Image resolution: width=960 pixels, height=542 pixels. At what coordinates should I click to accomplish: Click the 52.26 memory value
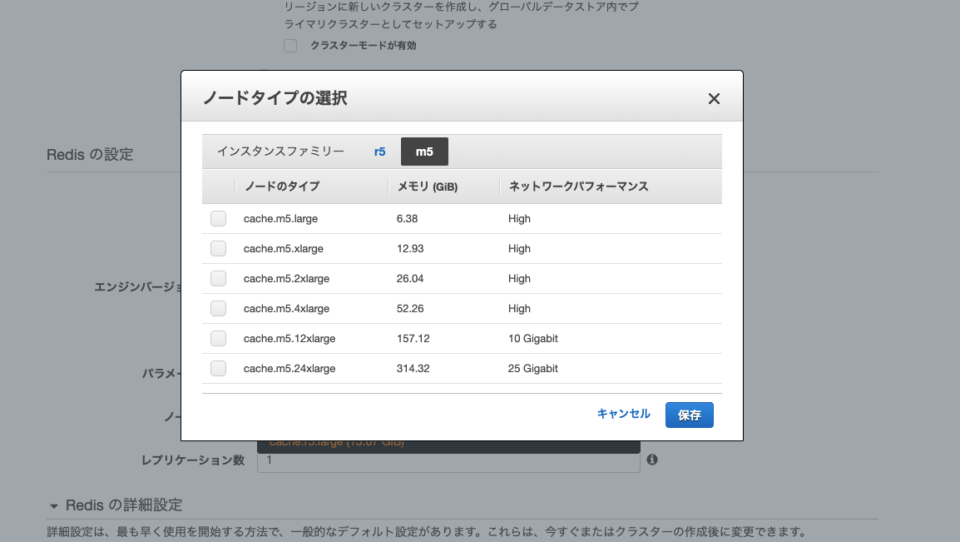pos(410,309)
